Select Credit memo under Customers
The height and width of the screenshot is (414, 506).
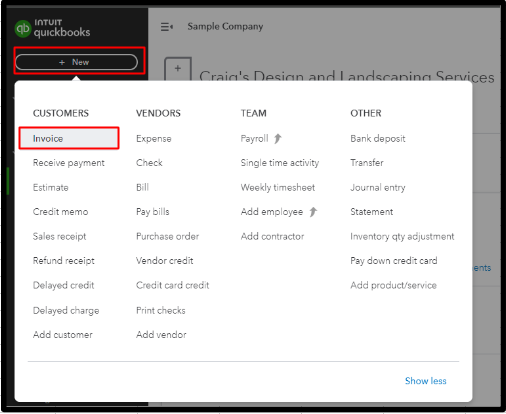pyautogui.click(x=60, y=212)
